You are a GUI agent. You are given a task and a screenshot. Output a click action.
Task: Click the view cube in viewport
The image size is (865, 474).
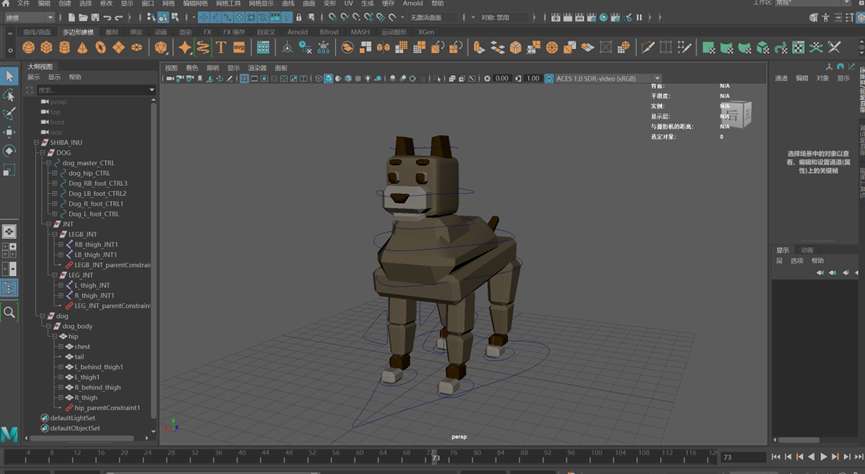coord(736,114)
